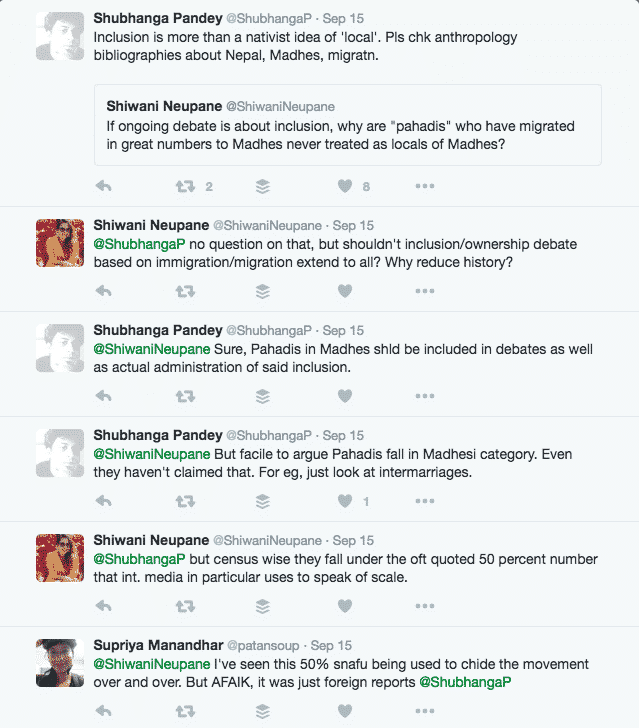
Task: Reply to the census 50 percent tweet
Action: (x=104, y=606)
